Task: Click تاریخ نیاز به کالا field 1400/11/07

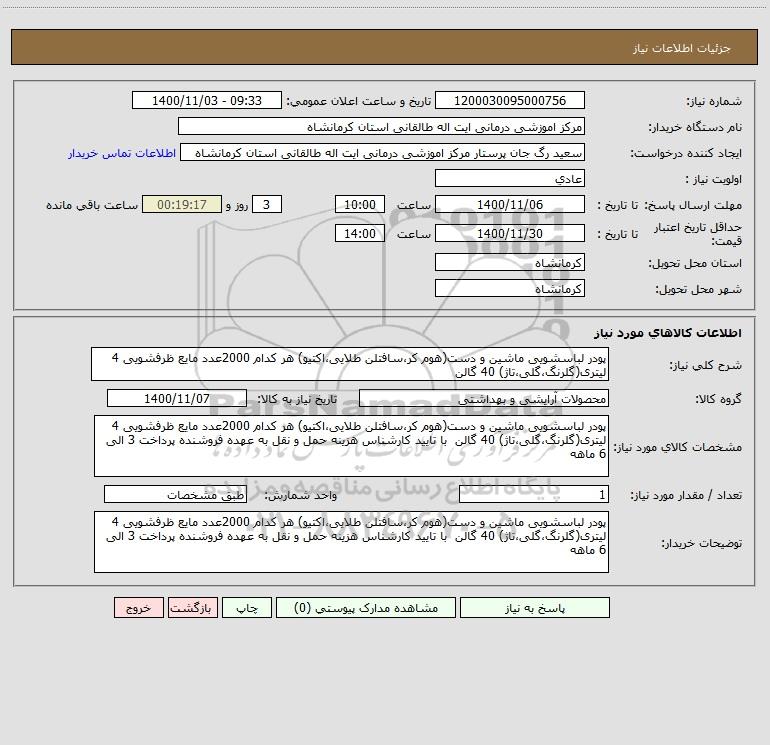Action: click(x=177, y=398)
